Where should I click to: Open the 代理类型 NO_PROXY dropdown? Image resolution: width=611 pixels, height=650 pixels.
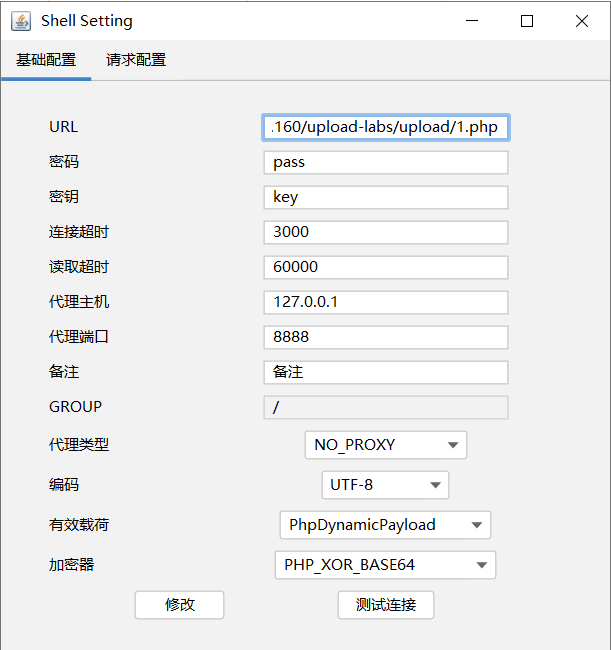click(386, 445)
